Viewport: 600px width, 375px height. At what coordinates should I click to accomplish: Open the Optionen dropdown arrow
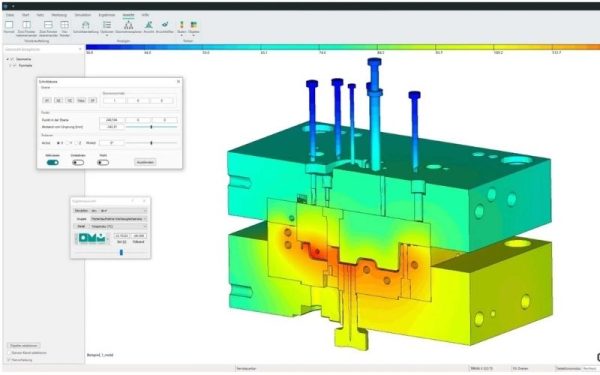coord(107,36)
